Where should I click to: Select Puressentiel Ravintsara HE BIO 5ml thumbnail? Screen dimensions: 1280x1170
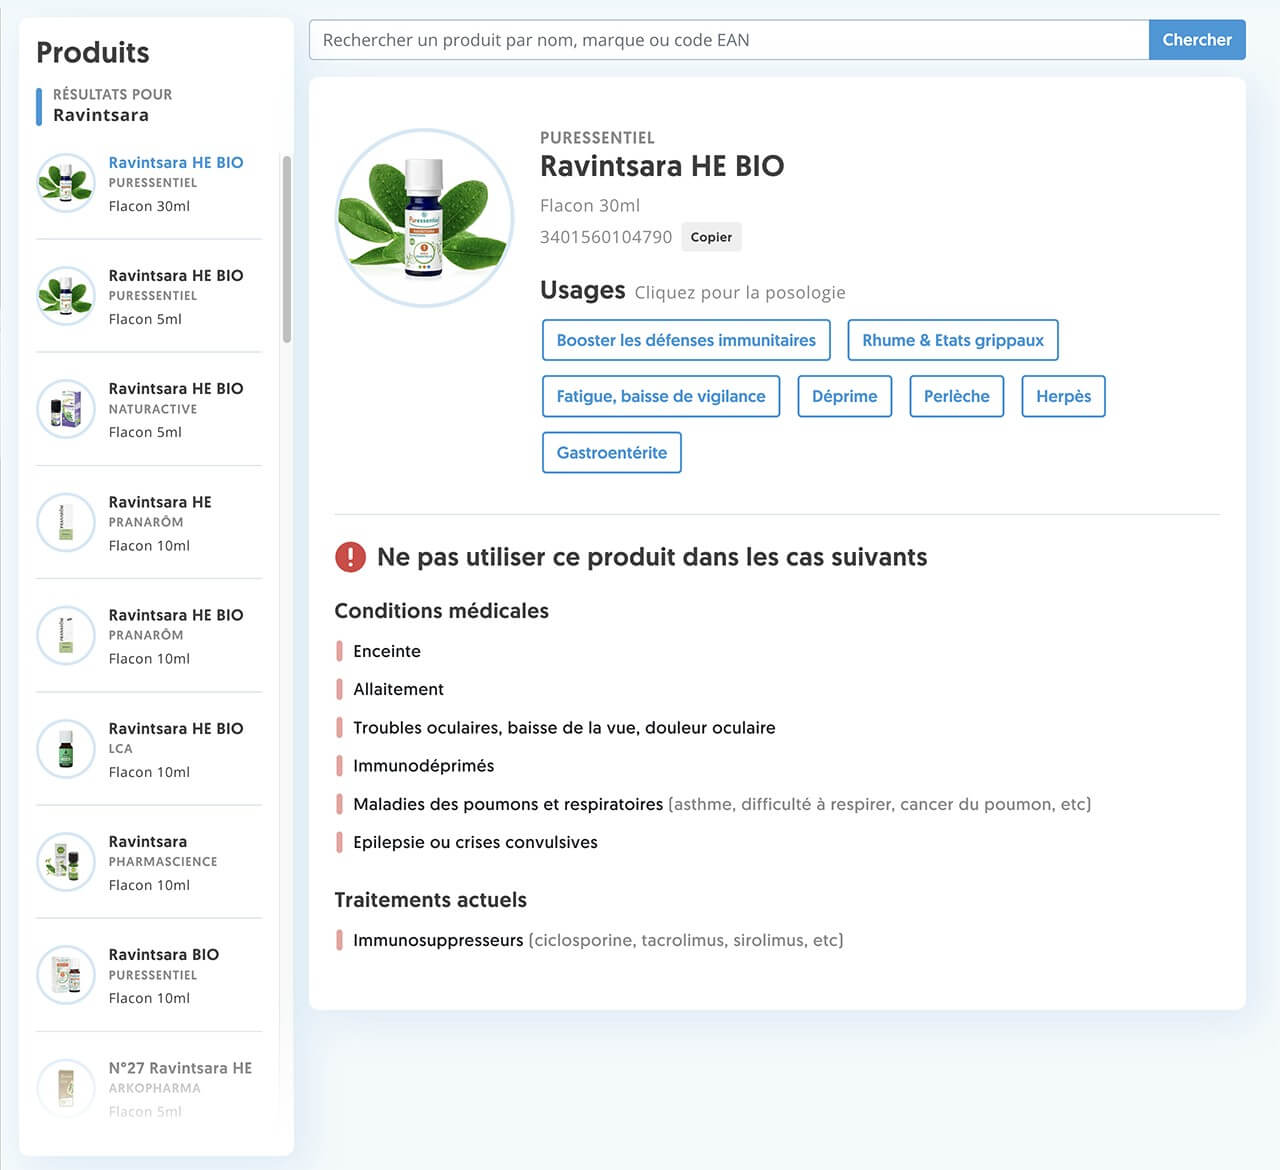66,296
